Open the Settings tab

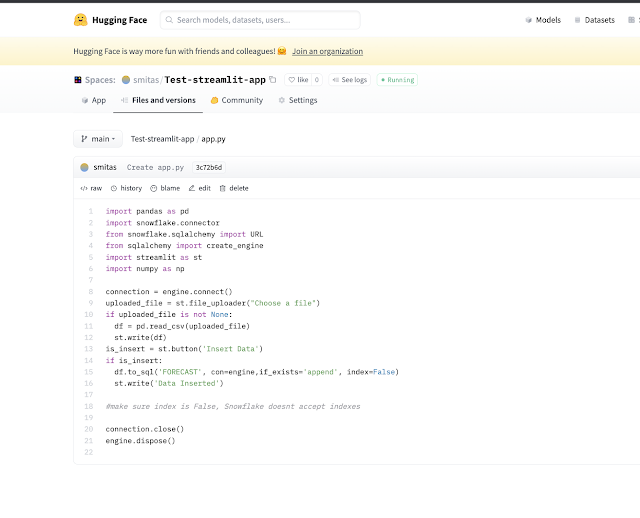pos(298,100)
